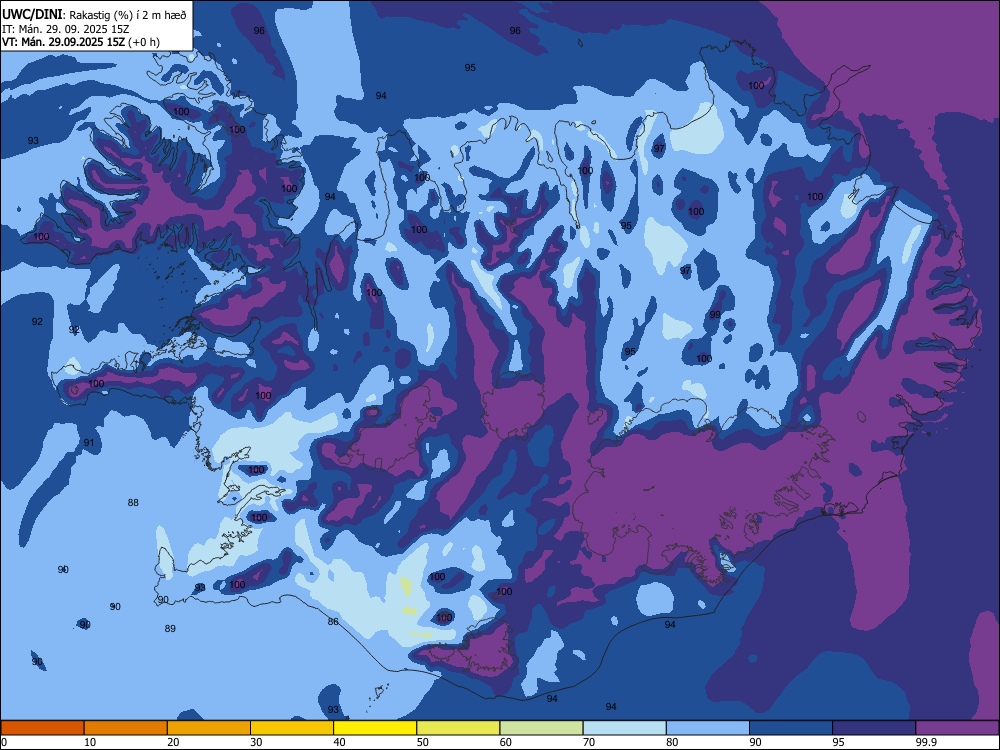Viewport: 1000px width, 750px height.
Task: Click the legend scale label '70'
Action: pyautogui.click(x=589, y=742)
